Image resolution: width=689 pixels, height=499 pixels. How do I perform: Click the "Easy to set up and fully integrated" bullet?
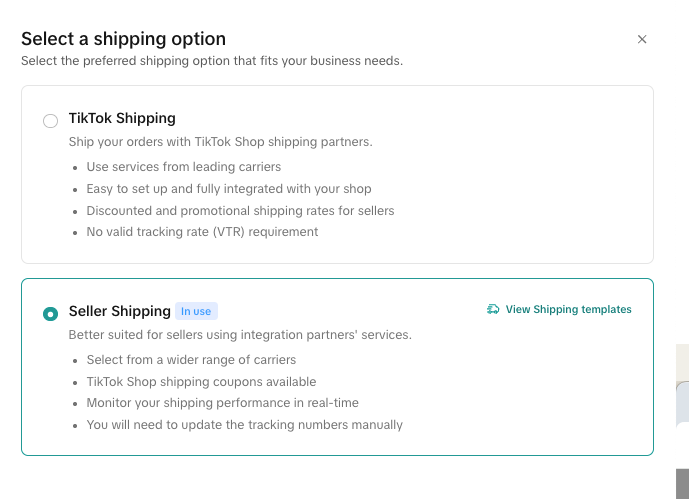click(x=229, y=189)
